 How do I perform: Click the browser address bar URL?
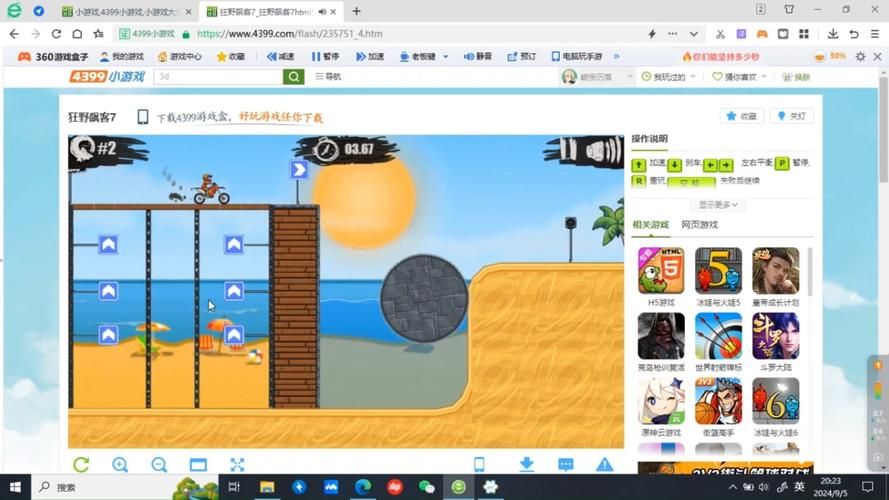coord(290,34)
